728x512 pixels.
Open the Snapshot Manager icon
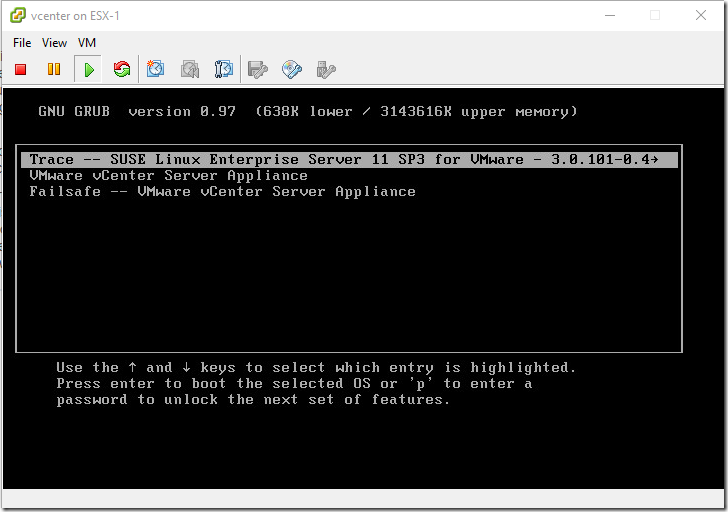pyautogui.click(x=224, y=70)
